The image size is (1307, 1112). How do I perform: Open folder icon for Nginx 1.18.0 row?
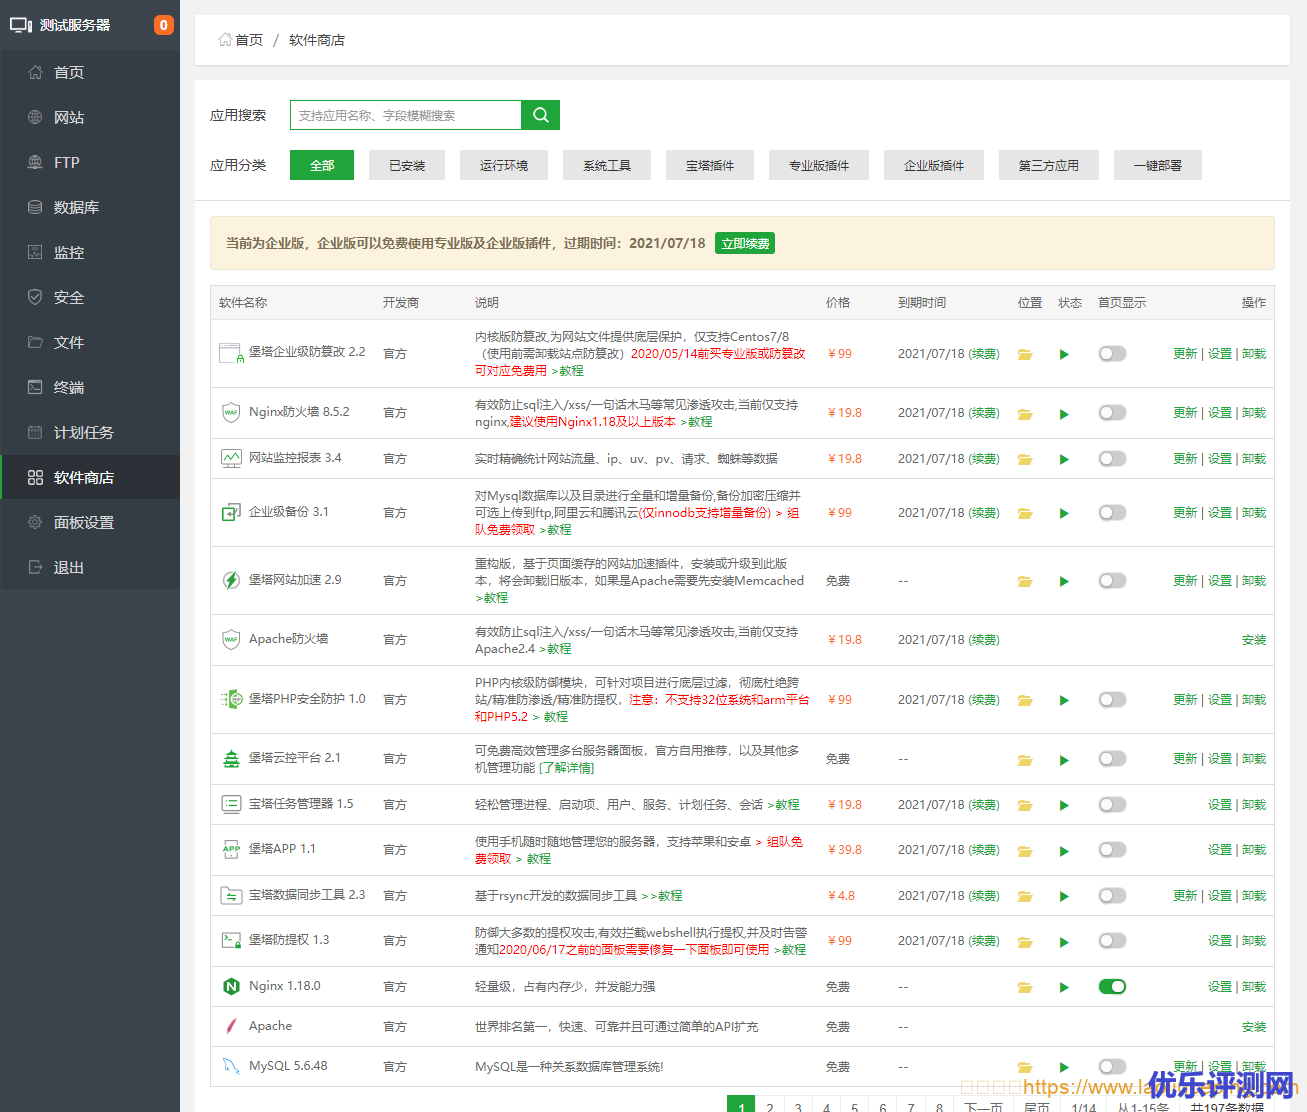(1025, 987)
